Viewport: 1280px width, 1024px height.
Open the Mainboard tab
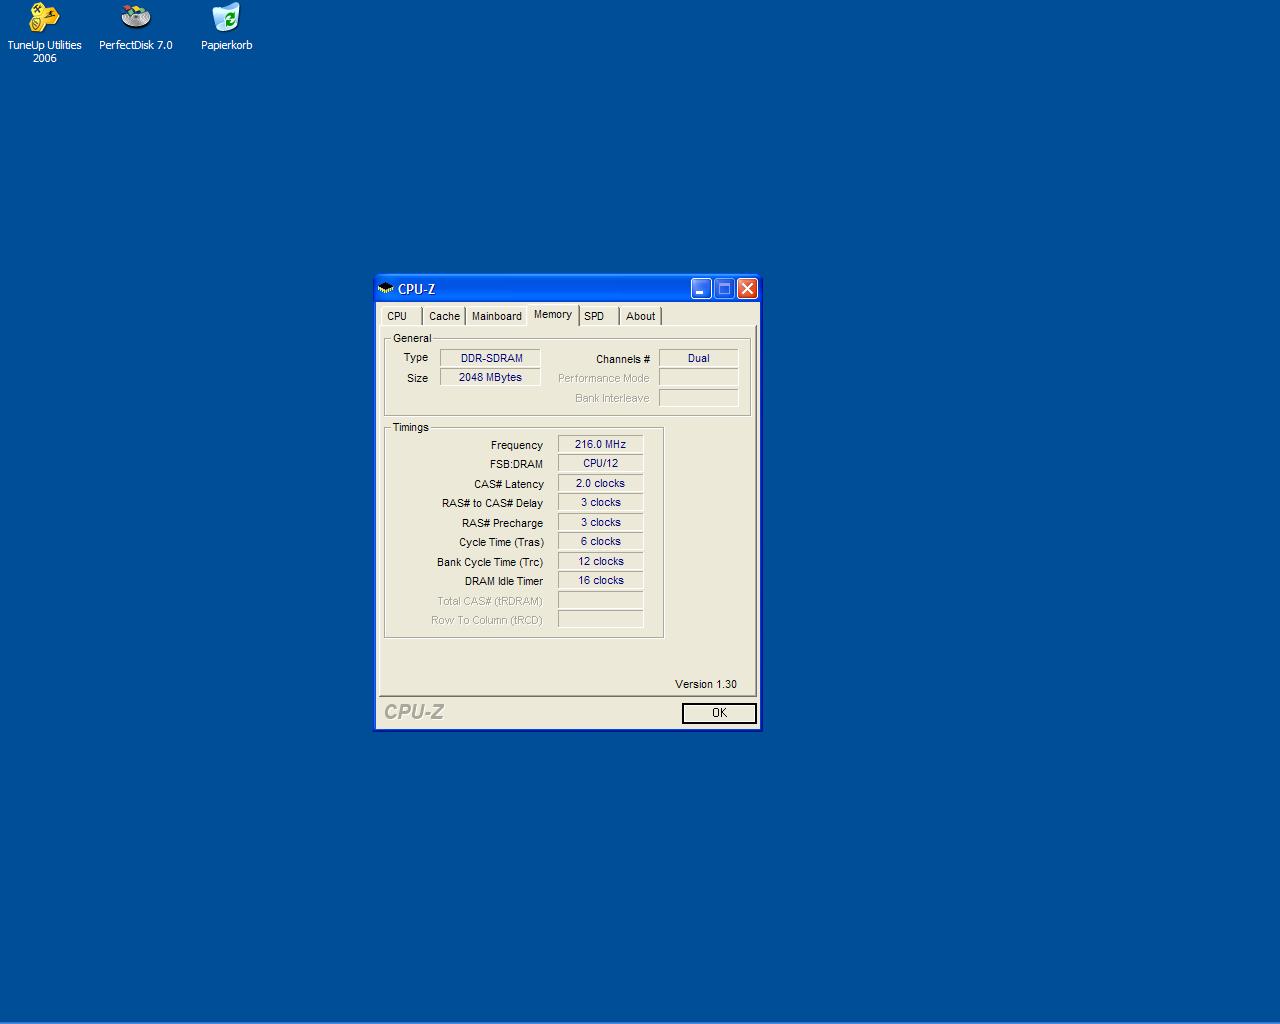pos(497,316)
